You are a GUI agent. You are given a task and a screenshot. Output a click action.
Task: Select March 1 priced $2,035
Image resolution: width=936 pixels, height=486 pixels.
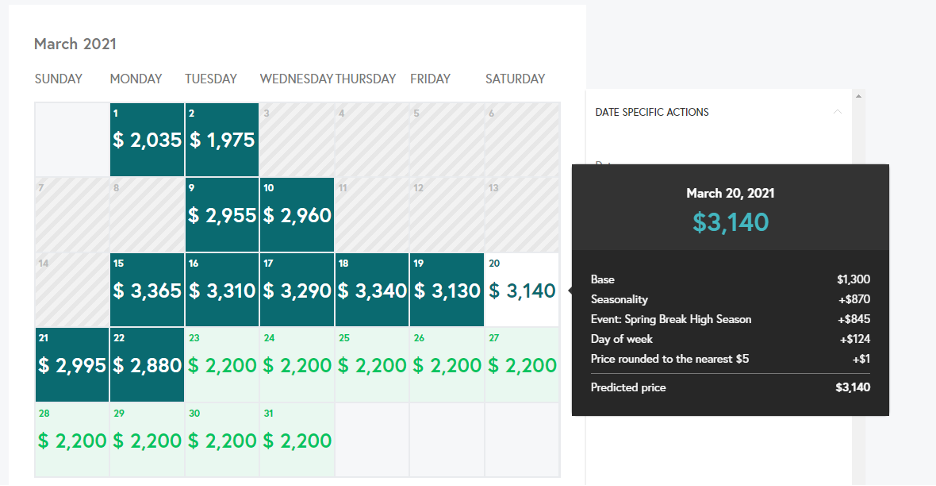(147, 140)
